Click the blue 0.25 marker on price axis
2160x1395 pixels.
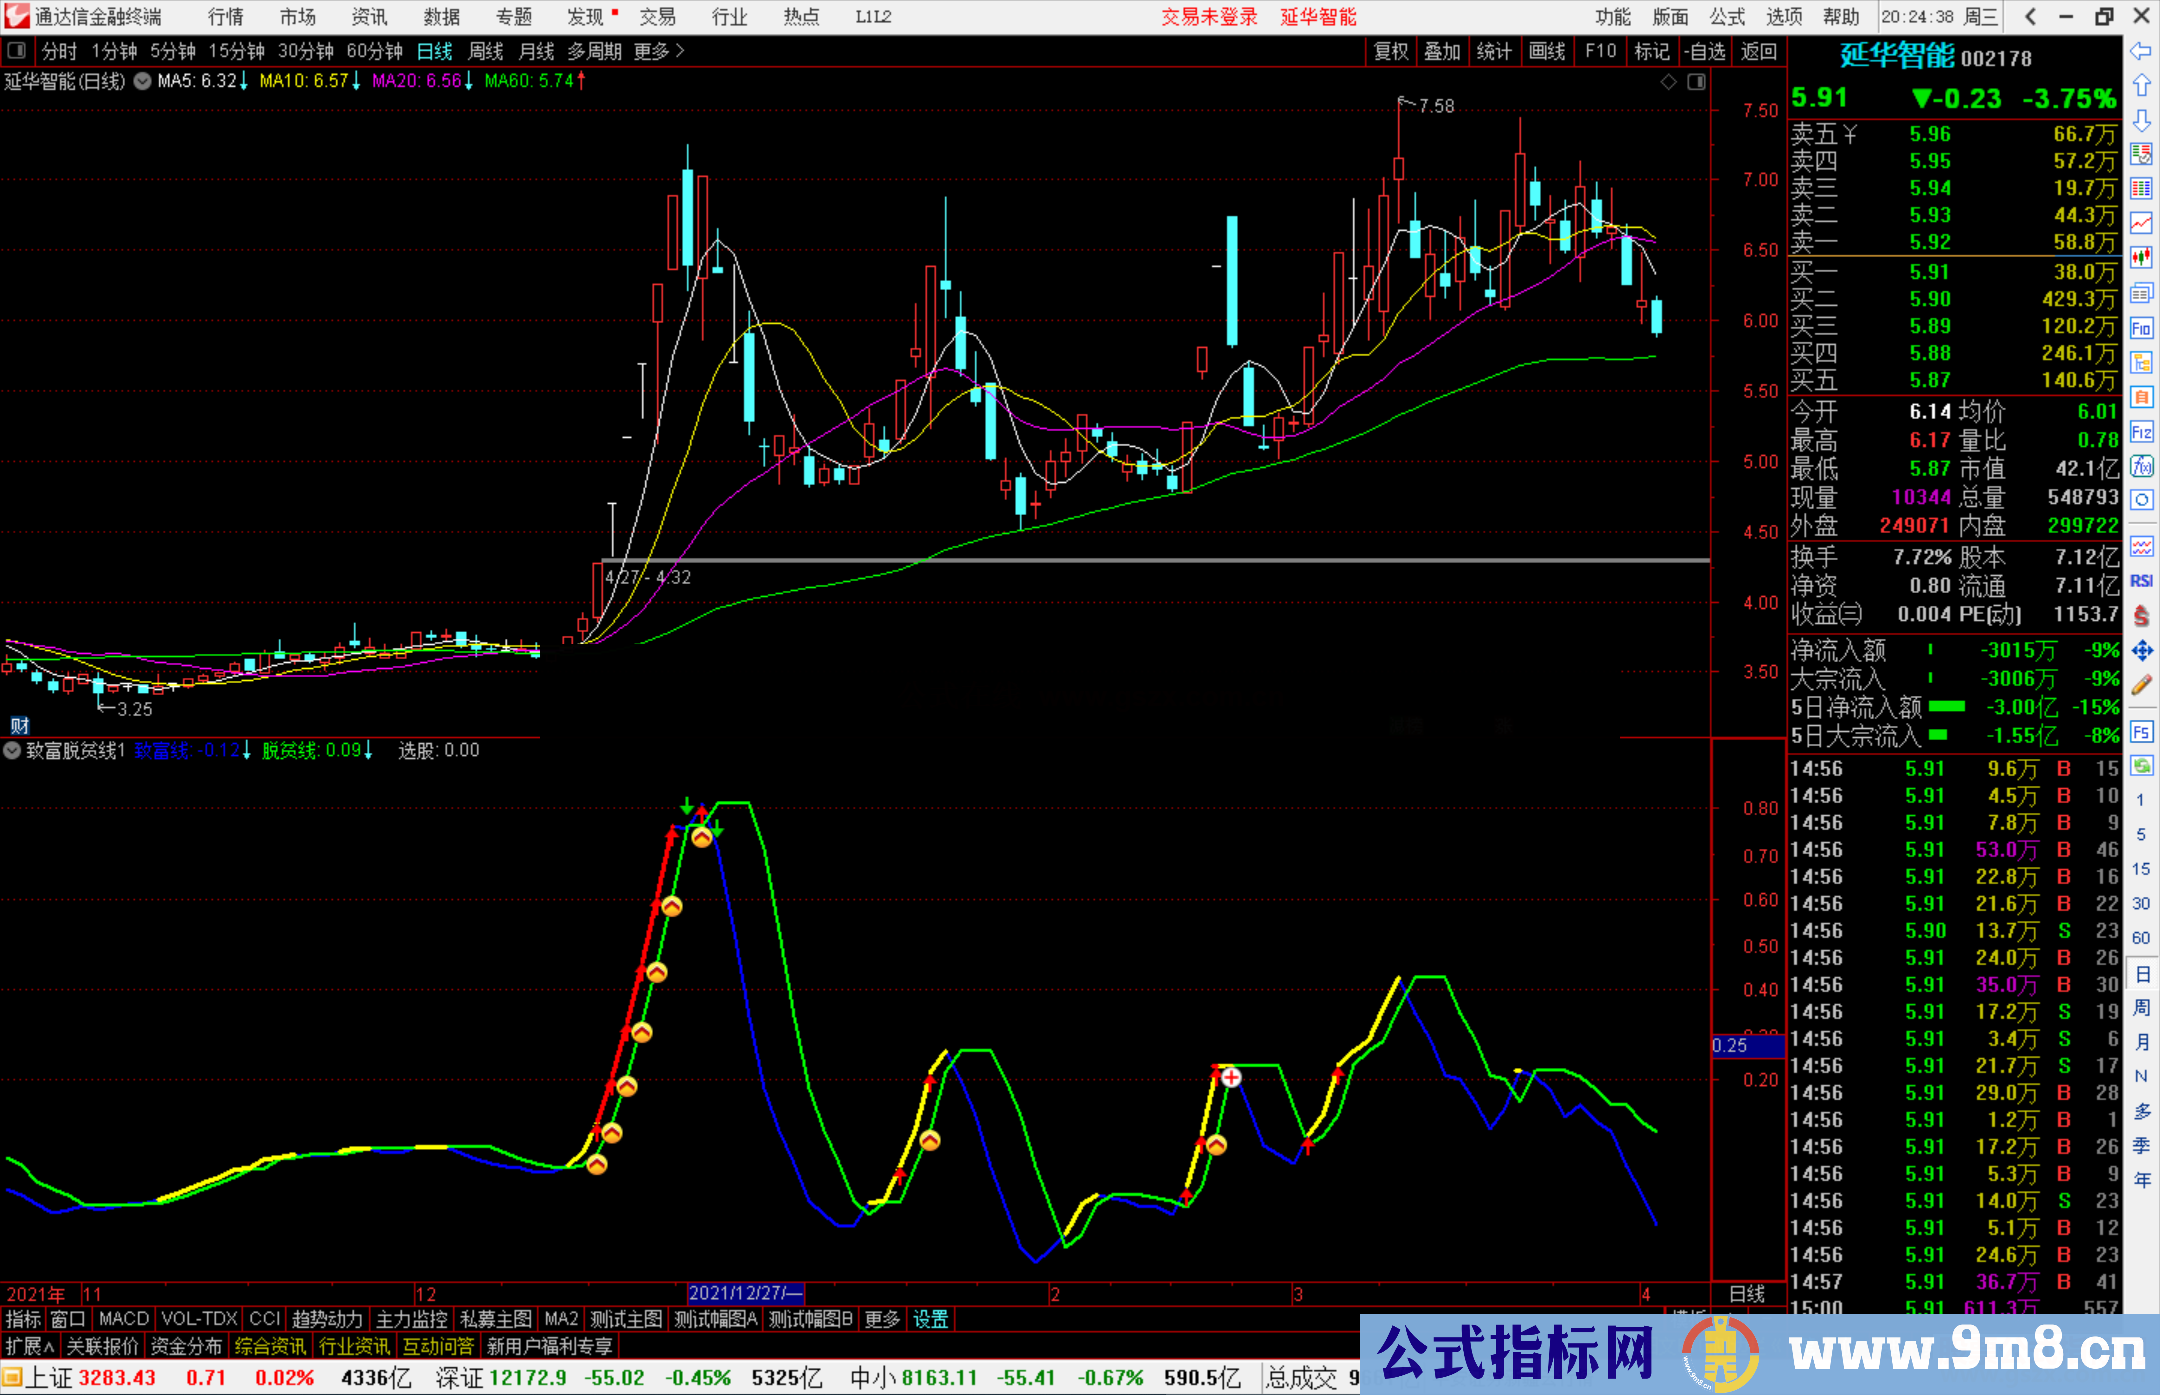1745,1045
